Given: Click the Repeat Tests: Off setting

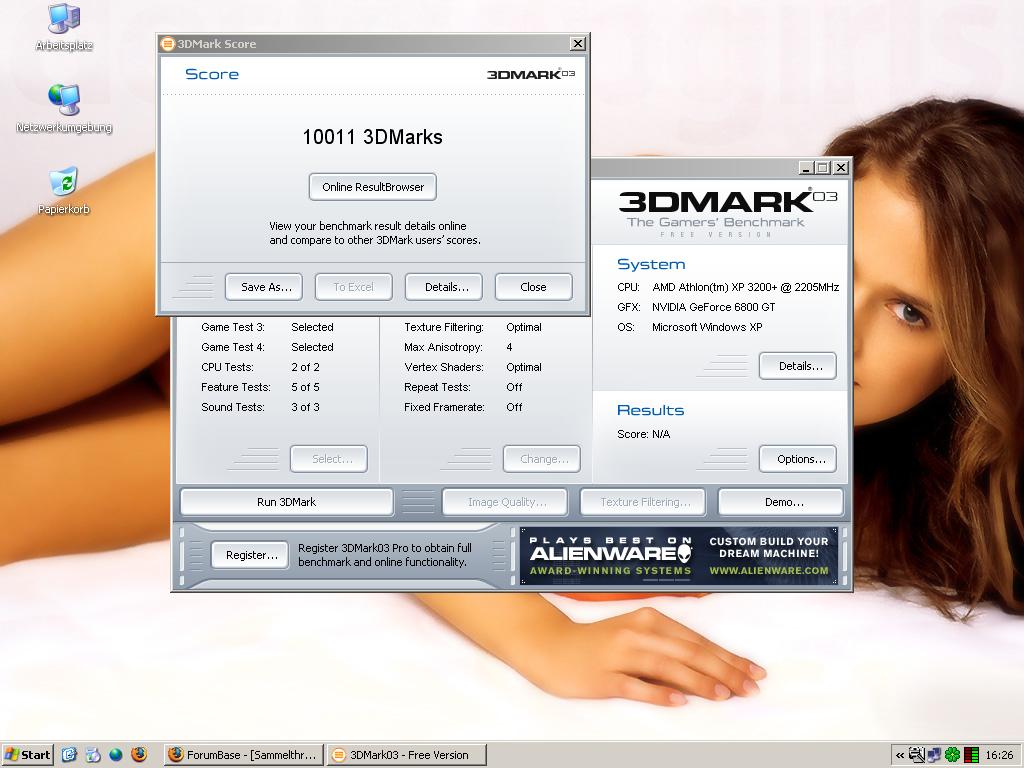Looking at the screenshot, I should [464, 387].
